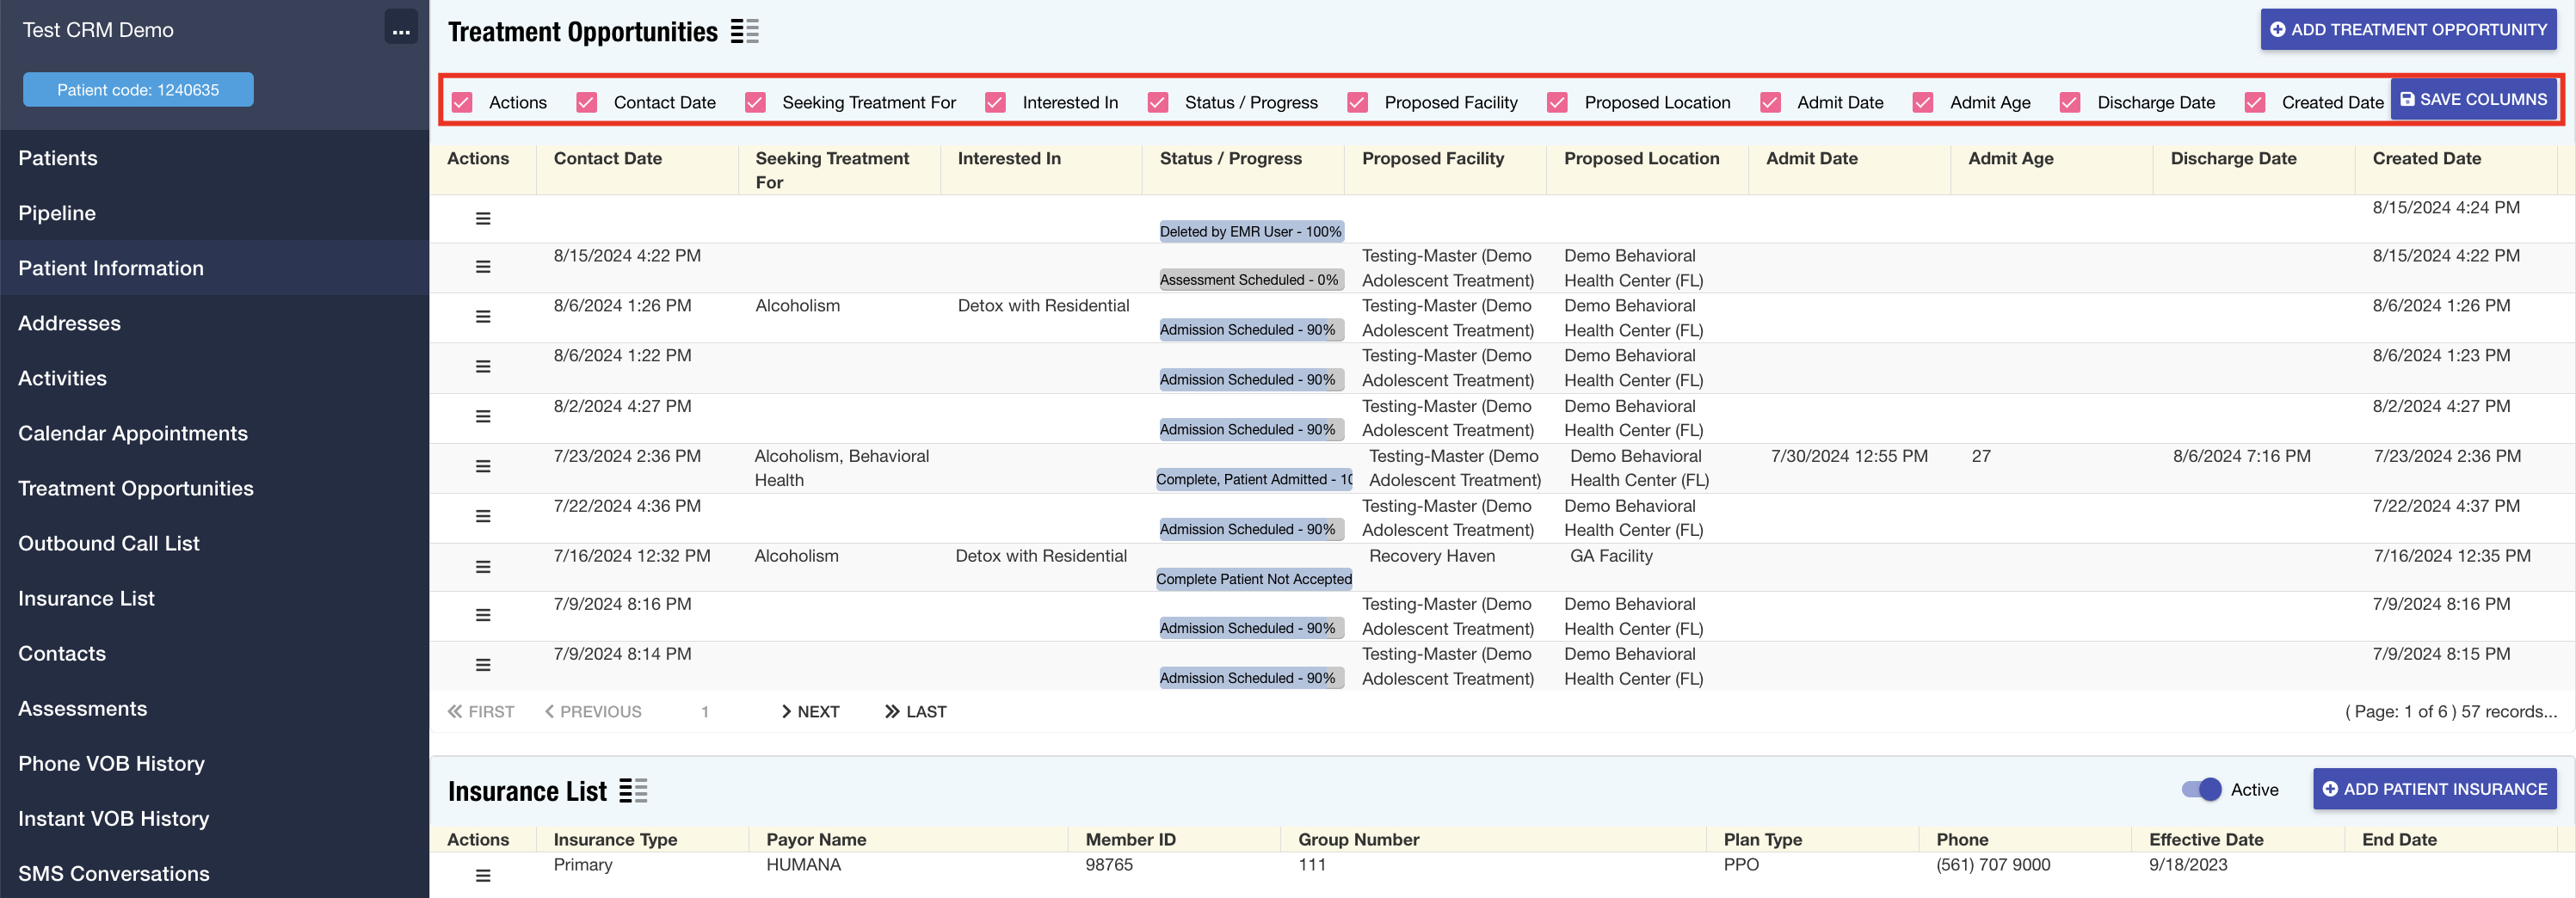Open the three-dot menu beside Test CRM Demo
2576x898 pixels.
tap(401, 30)
